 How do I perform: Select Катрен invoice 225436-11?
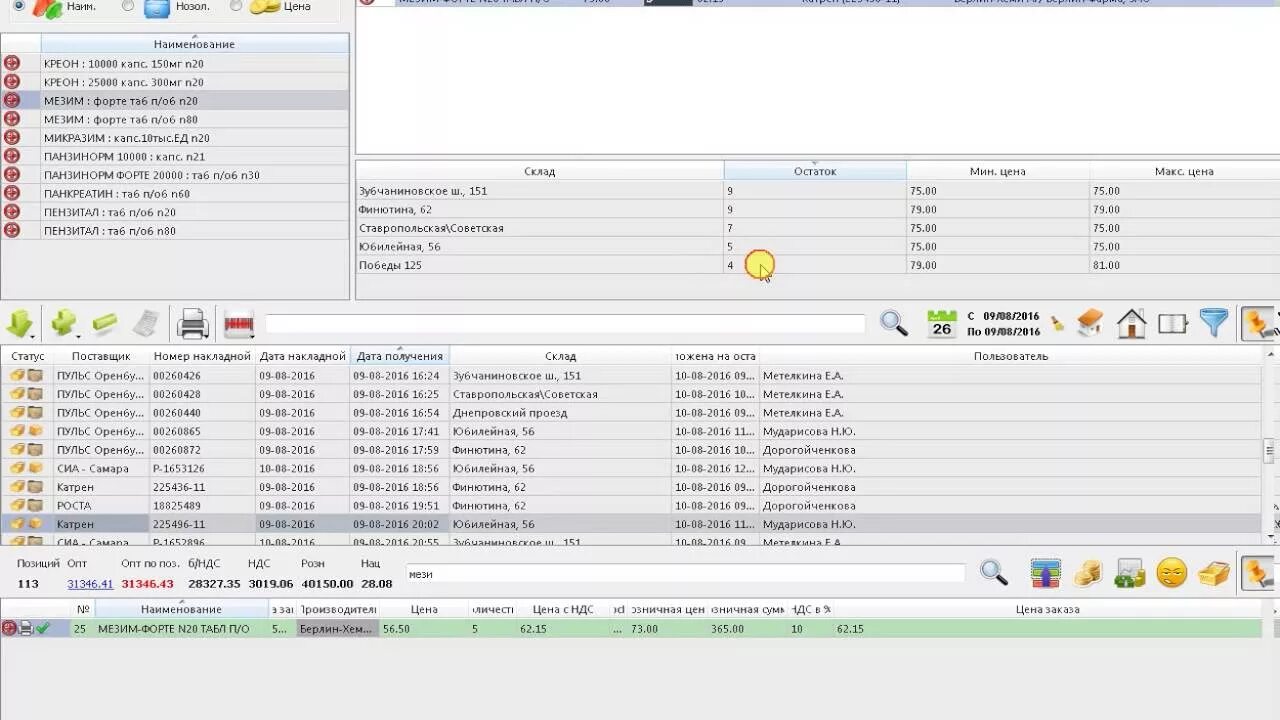click(x=631, y=487)
